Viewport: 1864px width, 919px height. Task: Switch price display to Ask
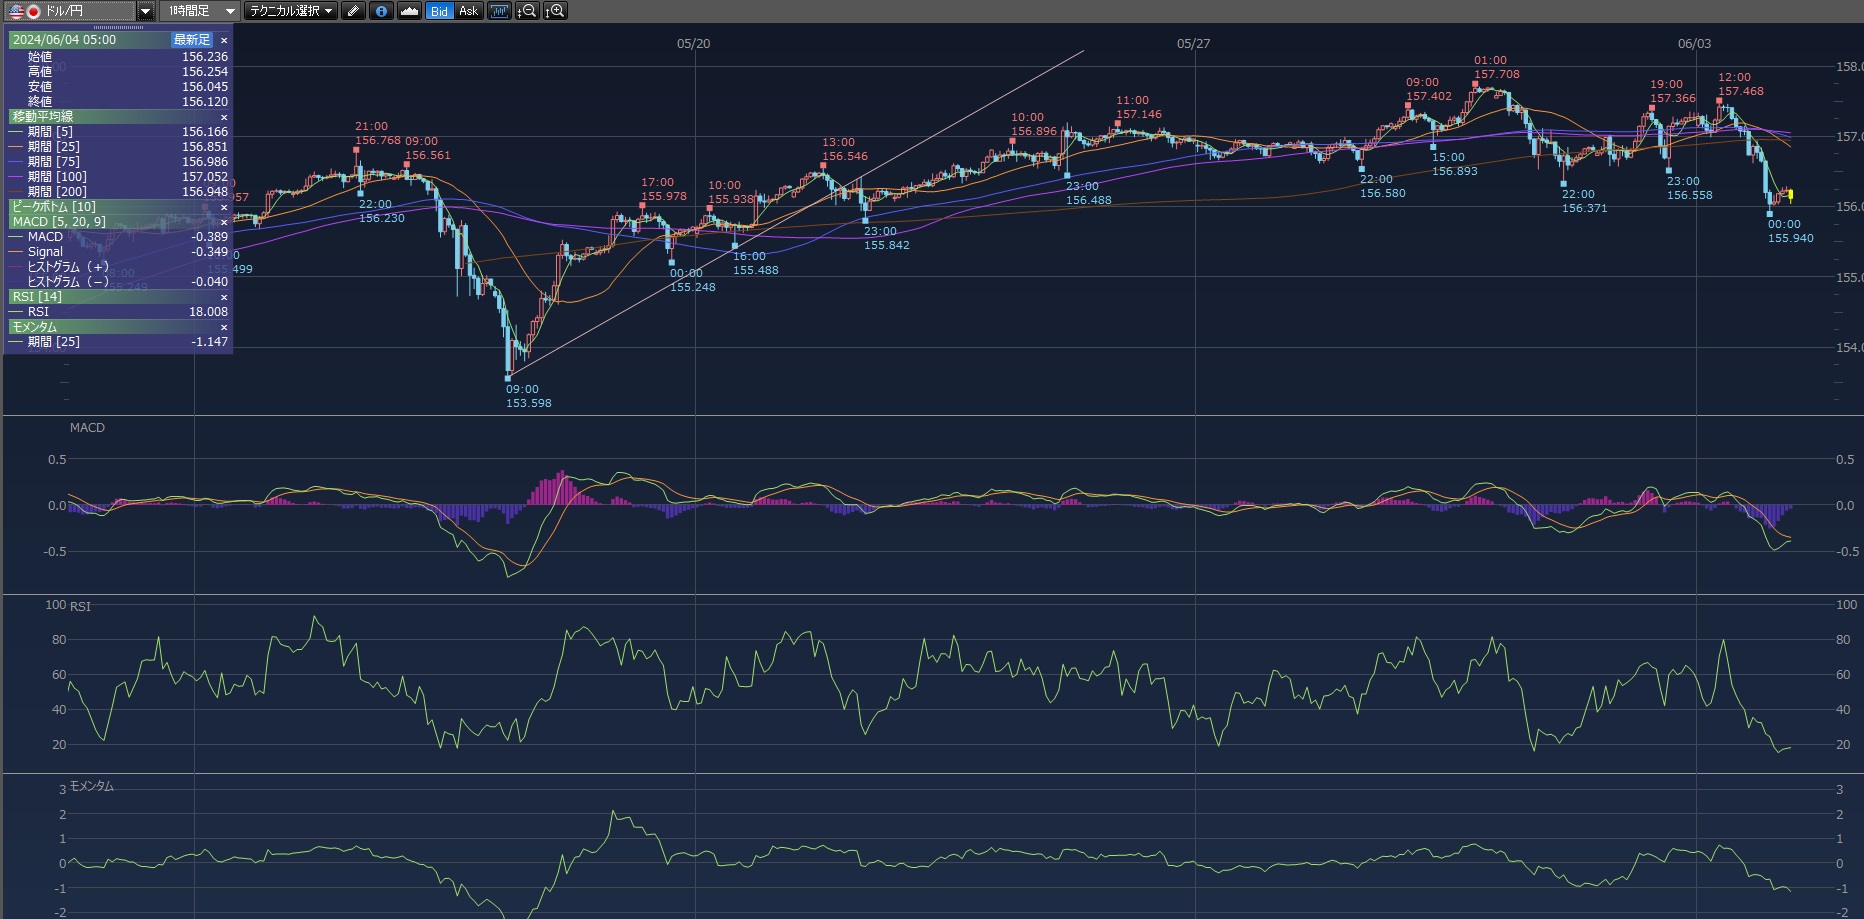(x=468, y=11)
